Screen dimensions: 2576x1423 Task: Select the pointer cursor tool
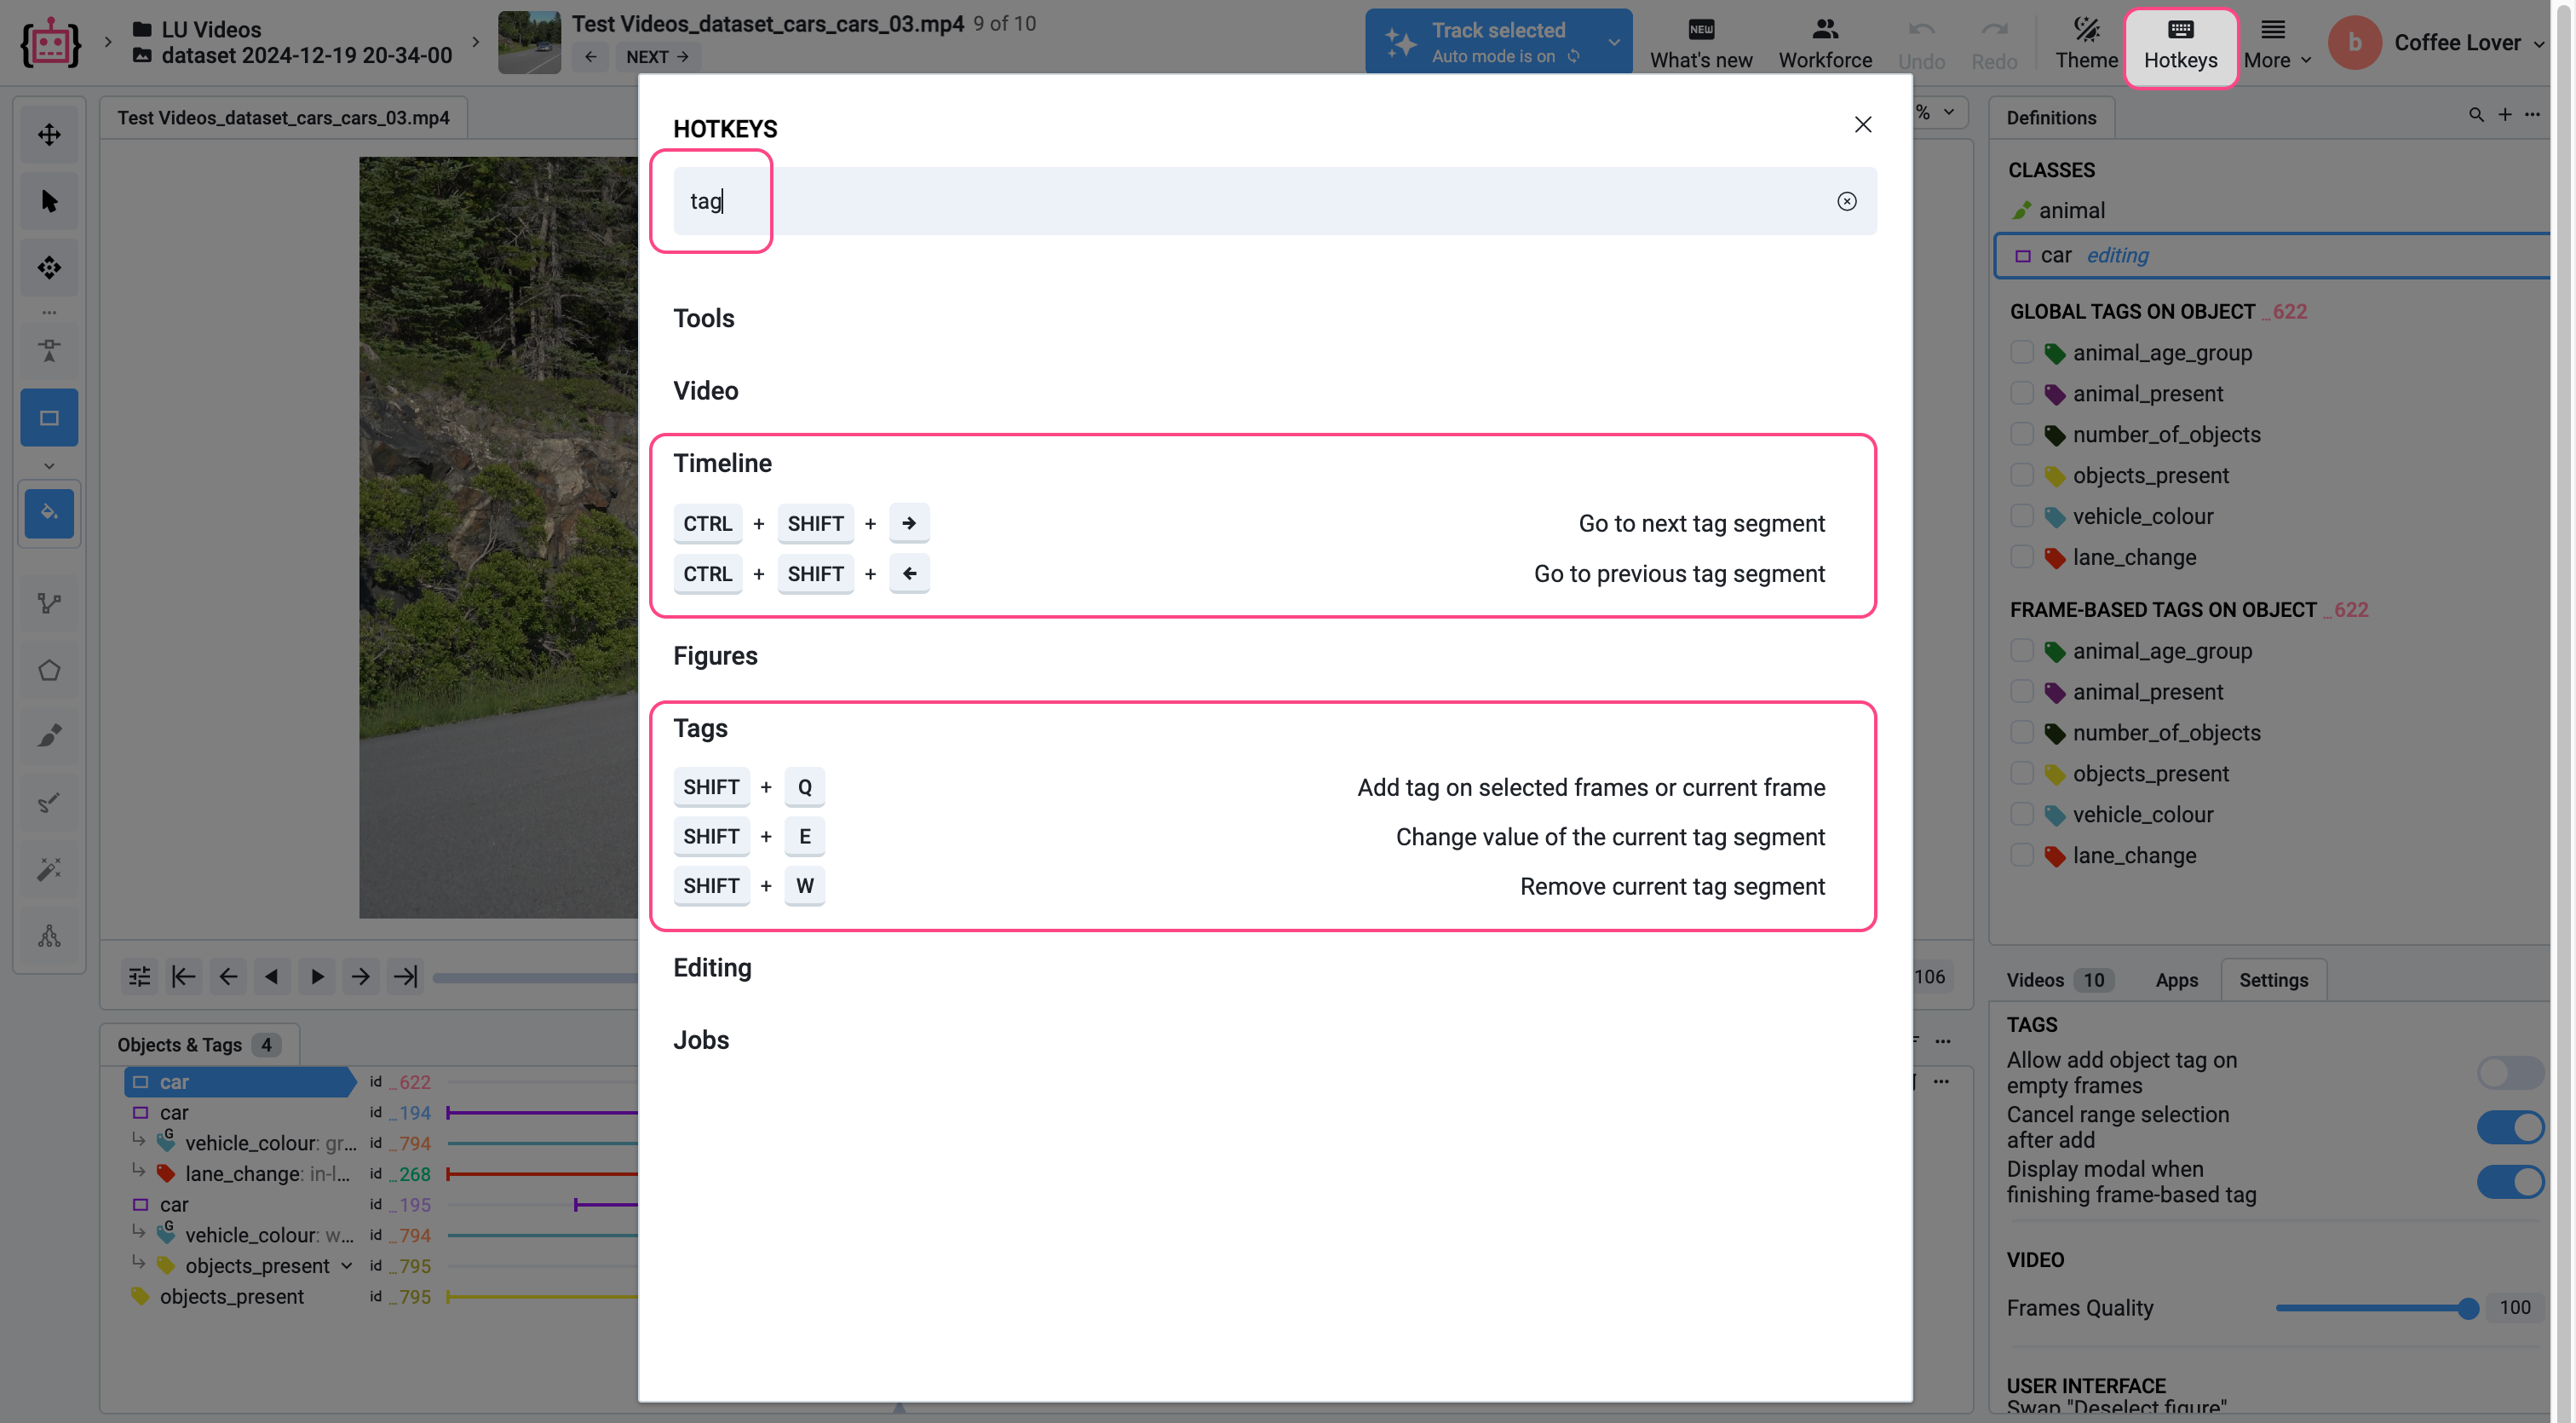[x=49, y=201]
